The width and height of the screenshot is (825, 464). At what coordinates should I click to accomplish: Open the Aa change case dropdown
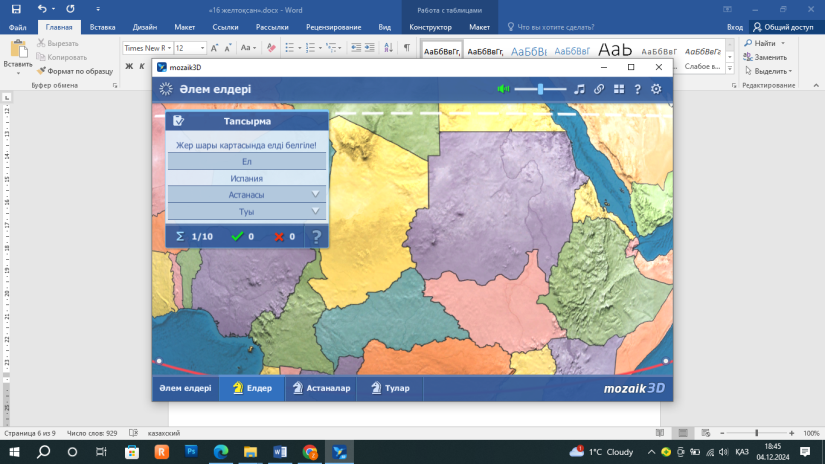tap(248, 48)
